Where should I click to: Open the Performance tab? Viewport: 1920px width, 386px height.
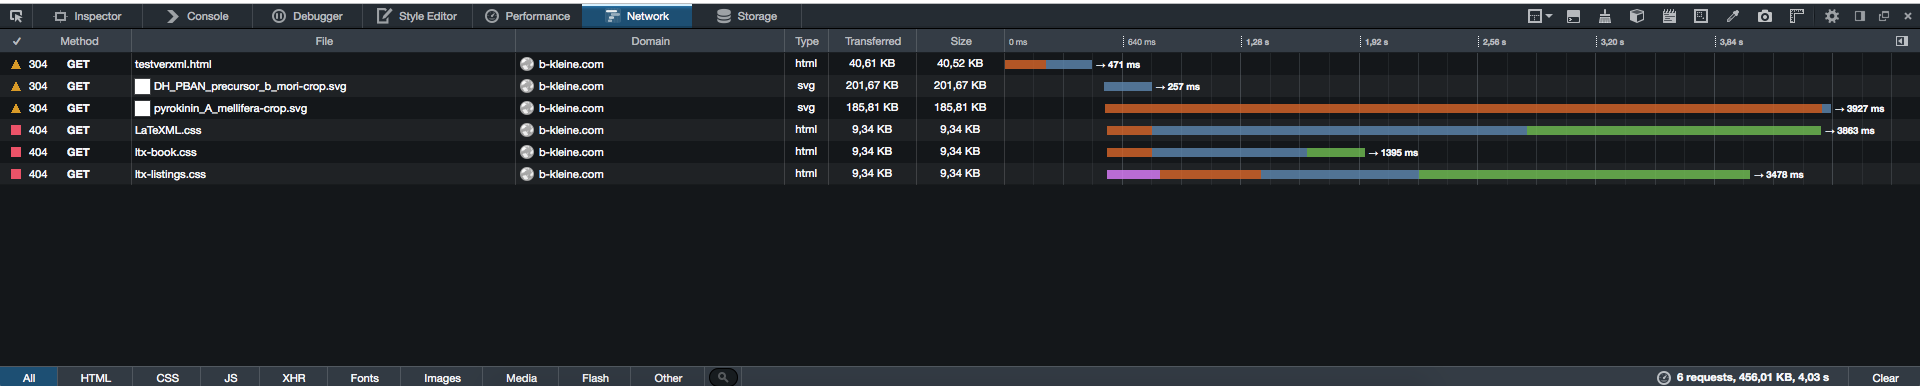527,16
